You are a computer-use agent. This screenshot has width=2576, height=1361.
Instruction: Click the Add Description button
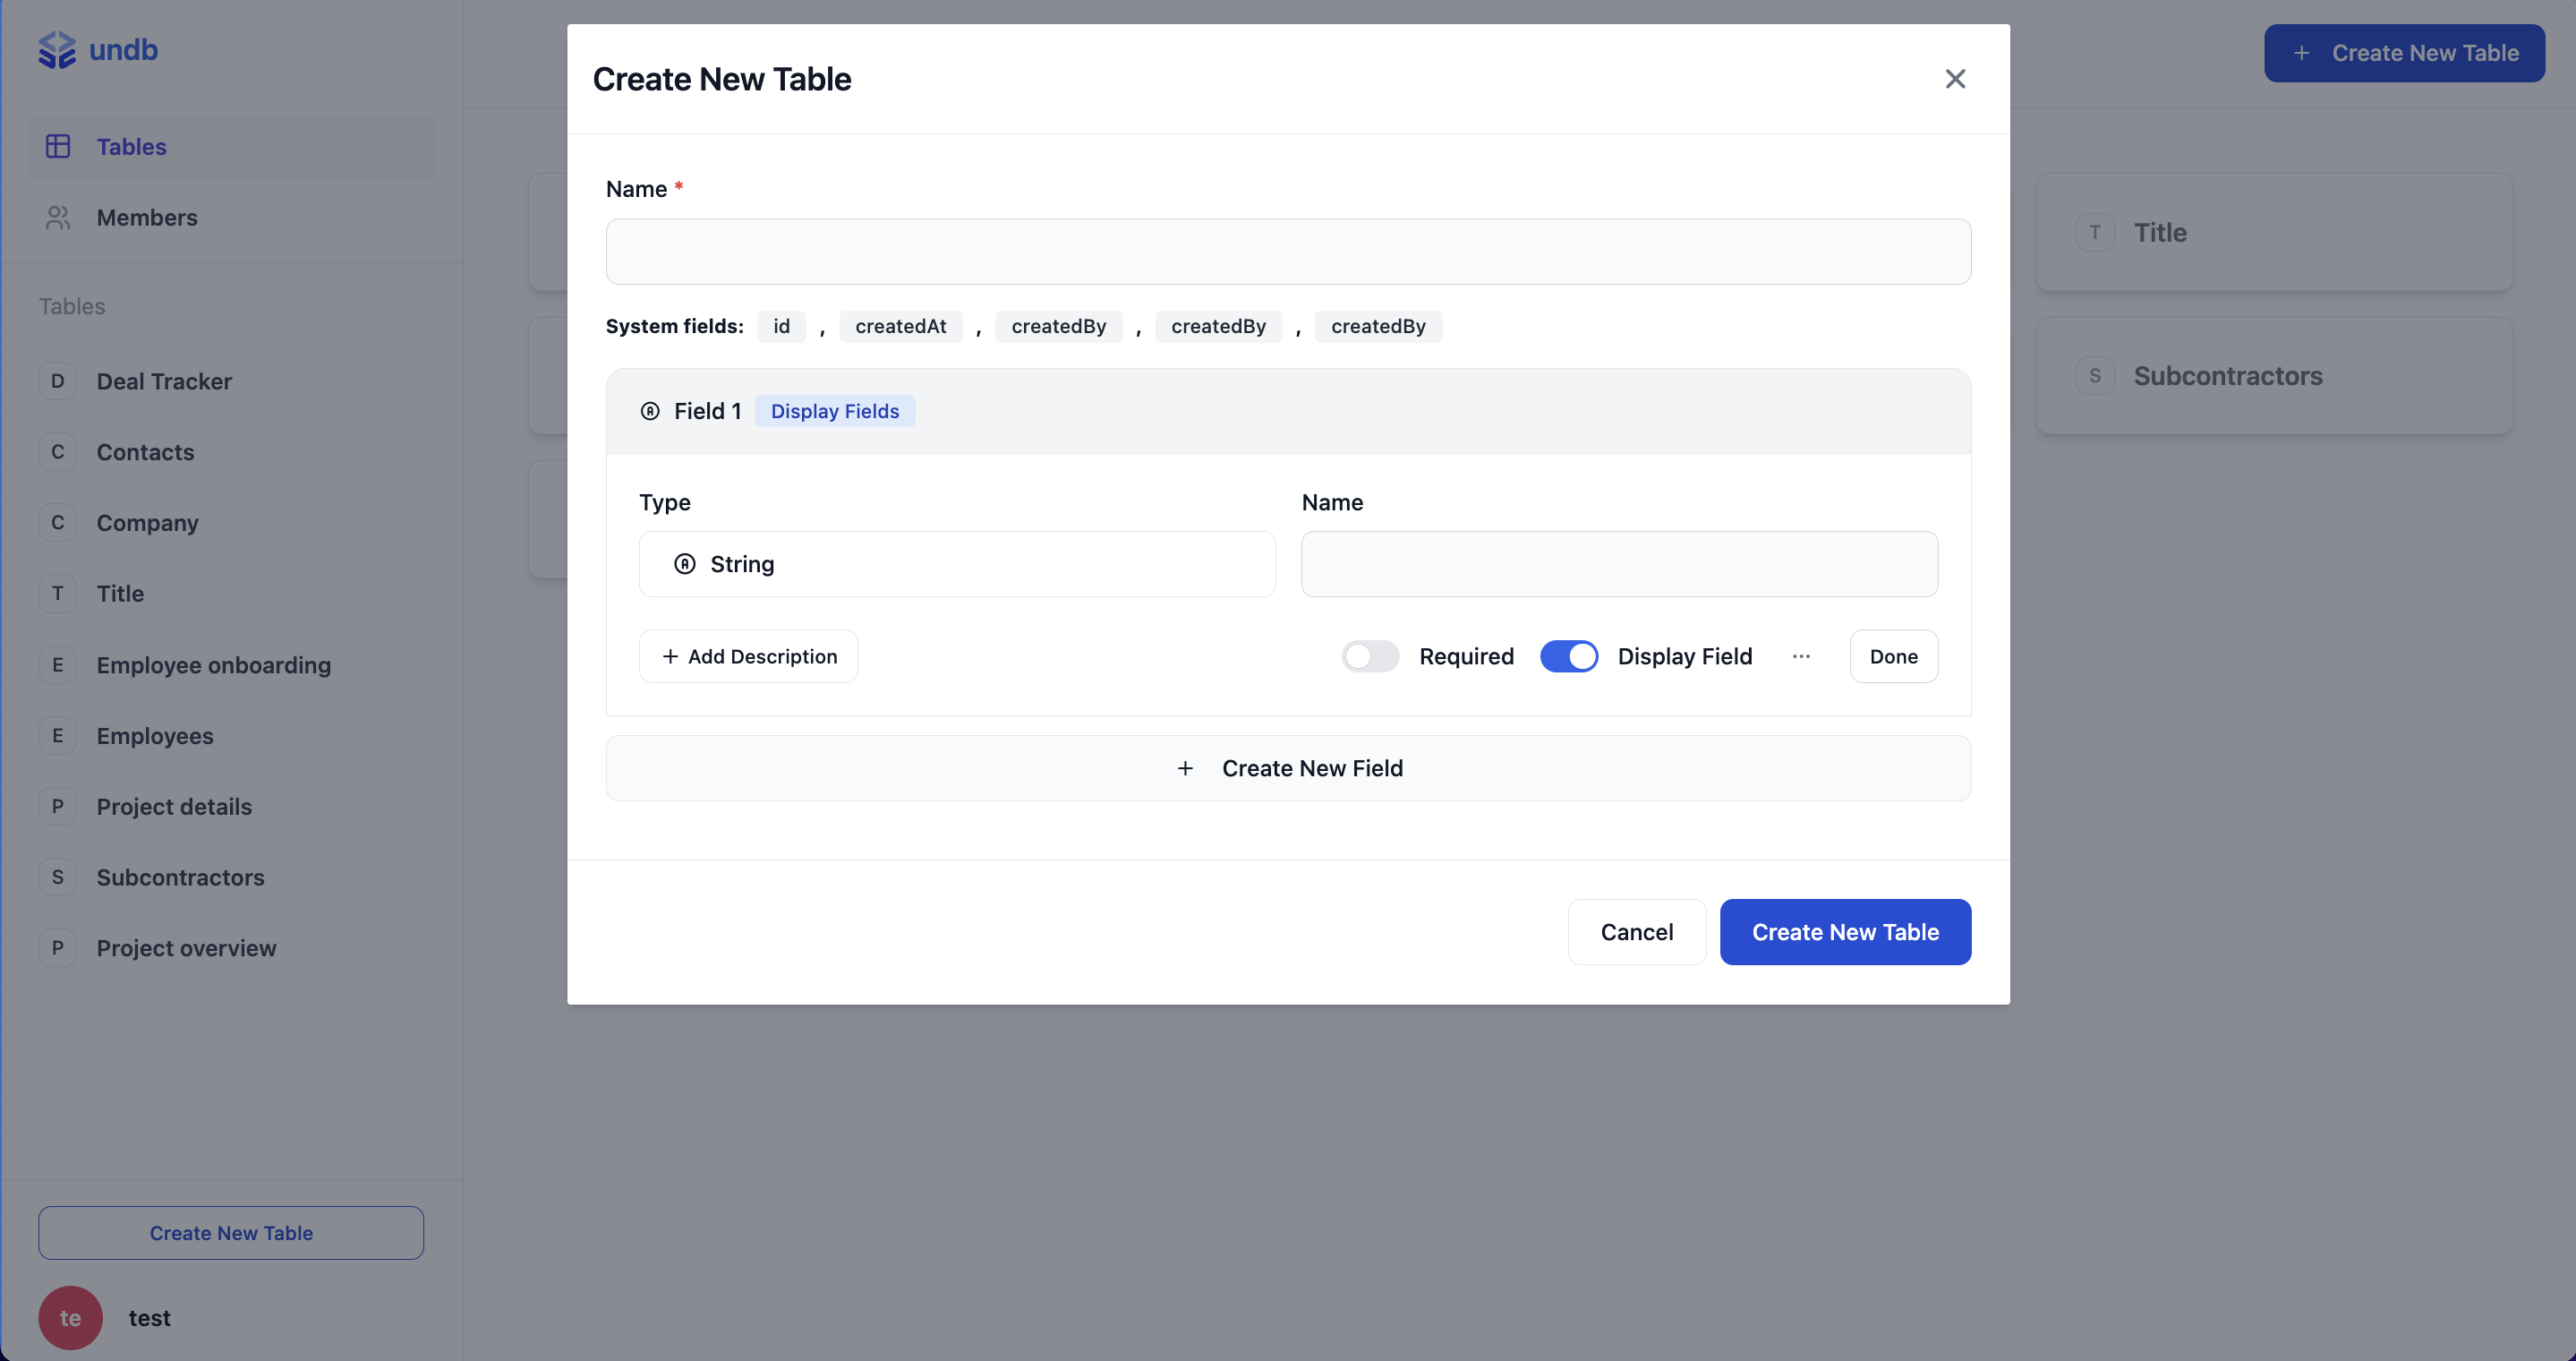click(748, 657)
